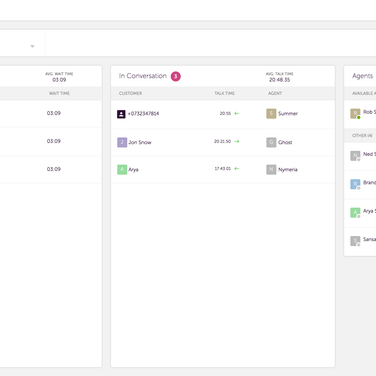Viewport: 376px width, 376px height.
Task: Click agent name Summer
Action: click(288, 114)
